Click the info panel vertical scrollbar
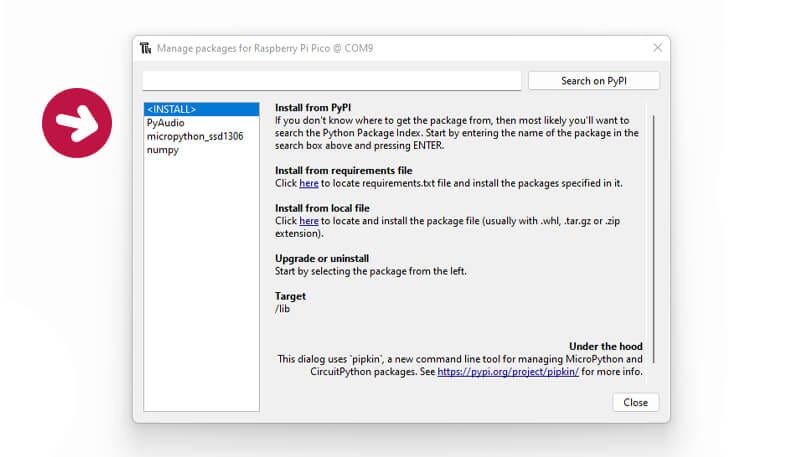This screenshot has width=800, height=457. point(654,239)
